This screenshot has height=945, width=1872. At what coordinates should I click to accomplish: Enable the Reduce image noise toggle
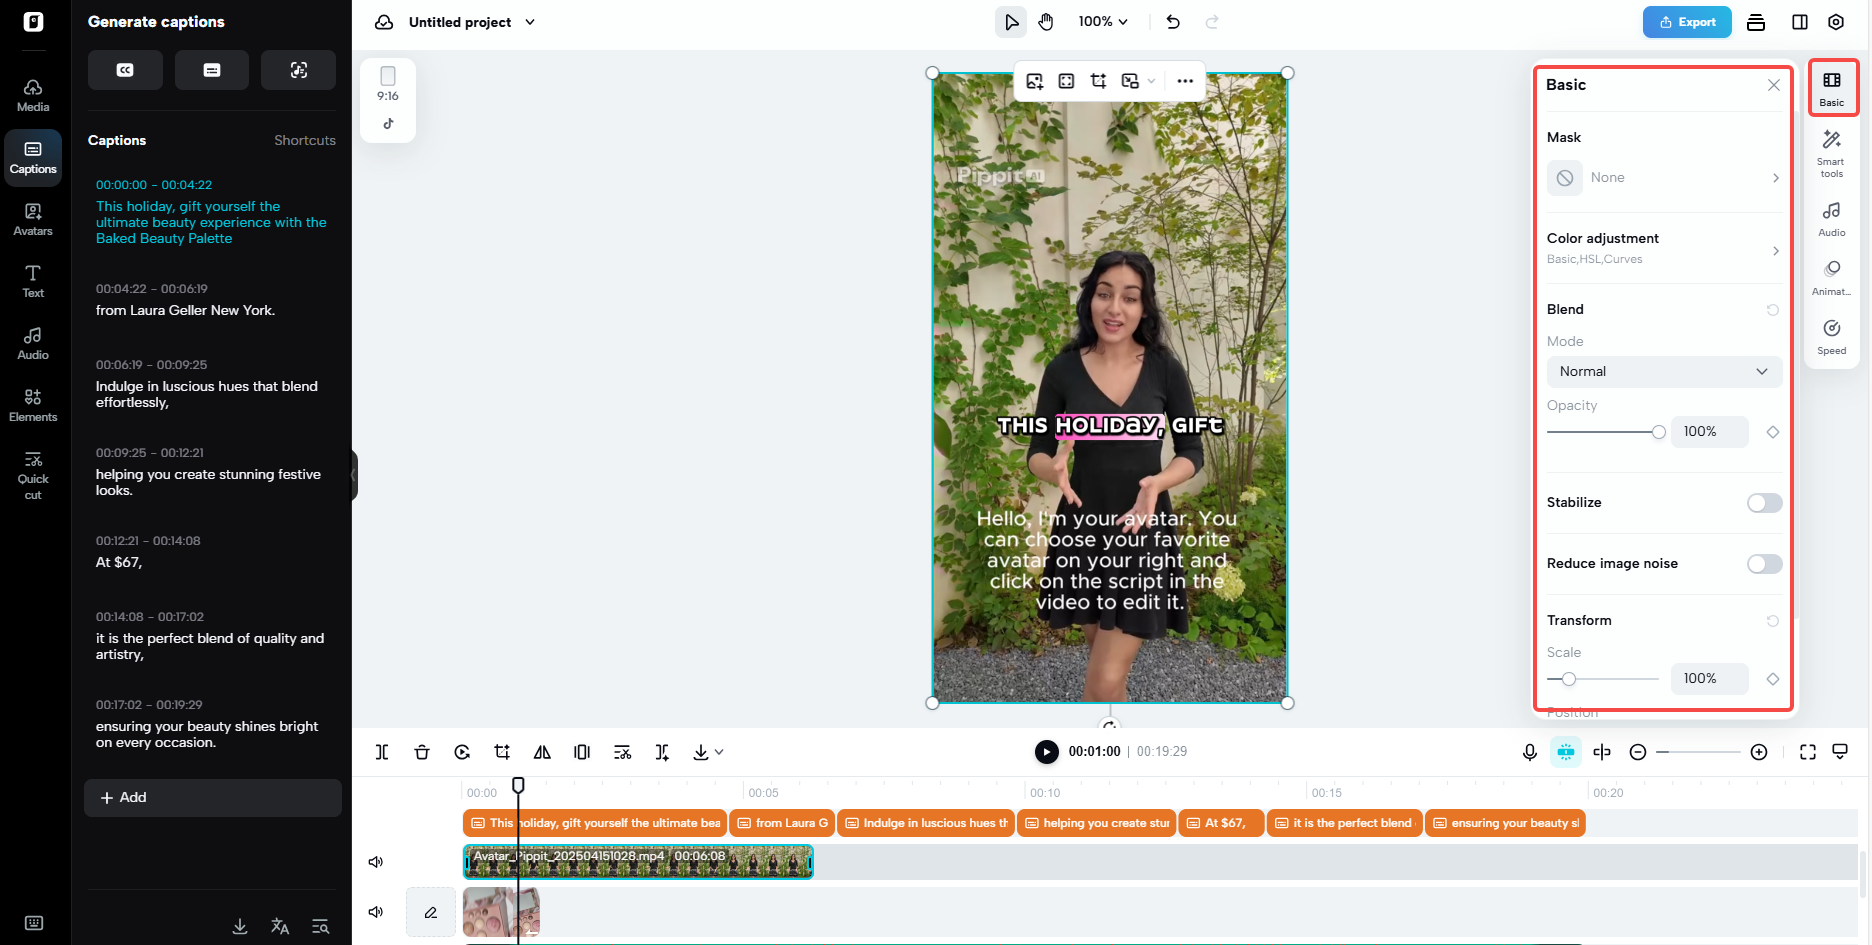point(1764,564)
